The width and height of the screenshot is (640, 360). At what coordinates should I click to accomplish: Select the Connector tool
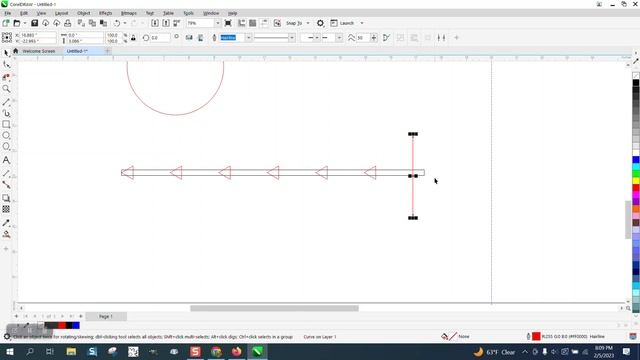coord(6,185)
